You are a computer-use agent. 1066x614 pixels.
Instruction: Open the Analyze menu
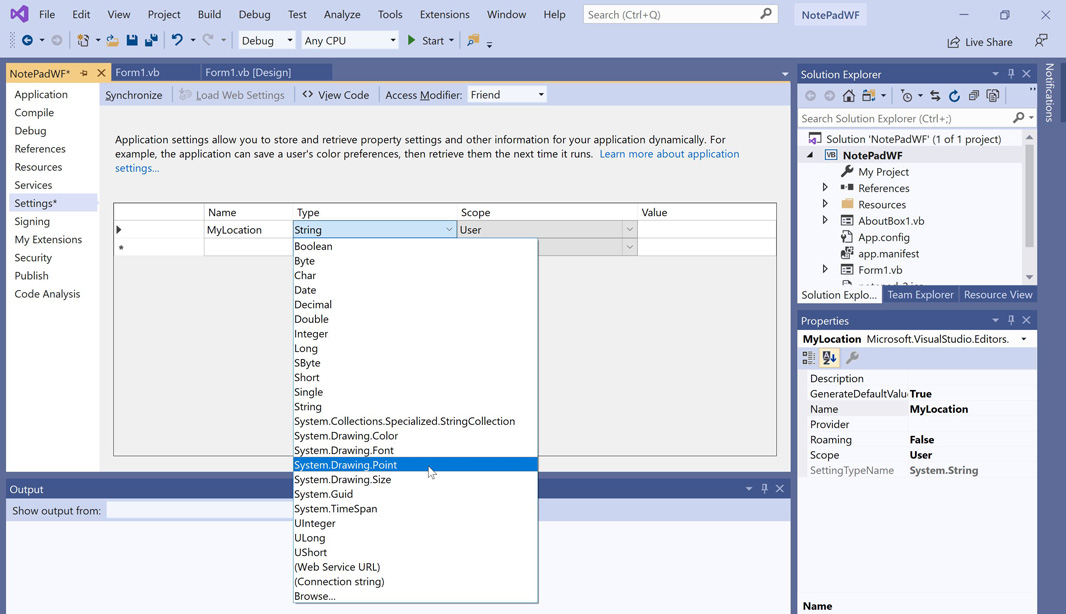(x=341, y=15)
